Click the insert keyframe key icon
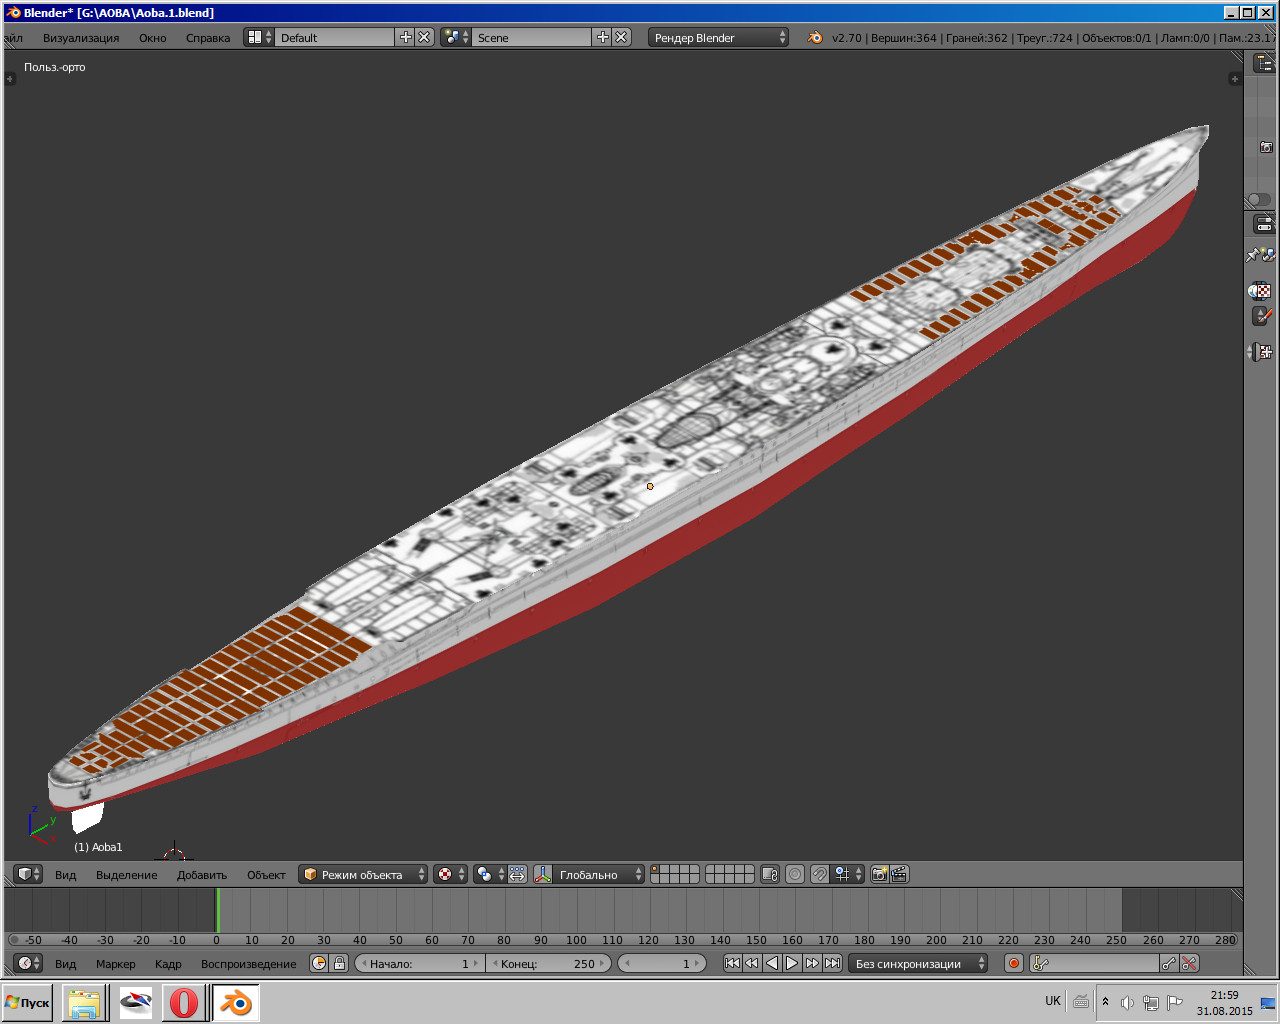The width and height of the screenshot is (1280, 1024). coord(1169,964)
